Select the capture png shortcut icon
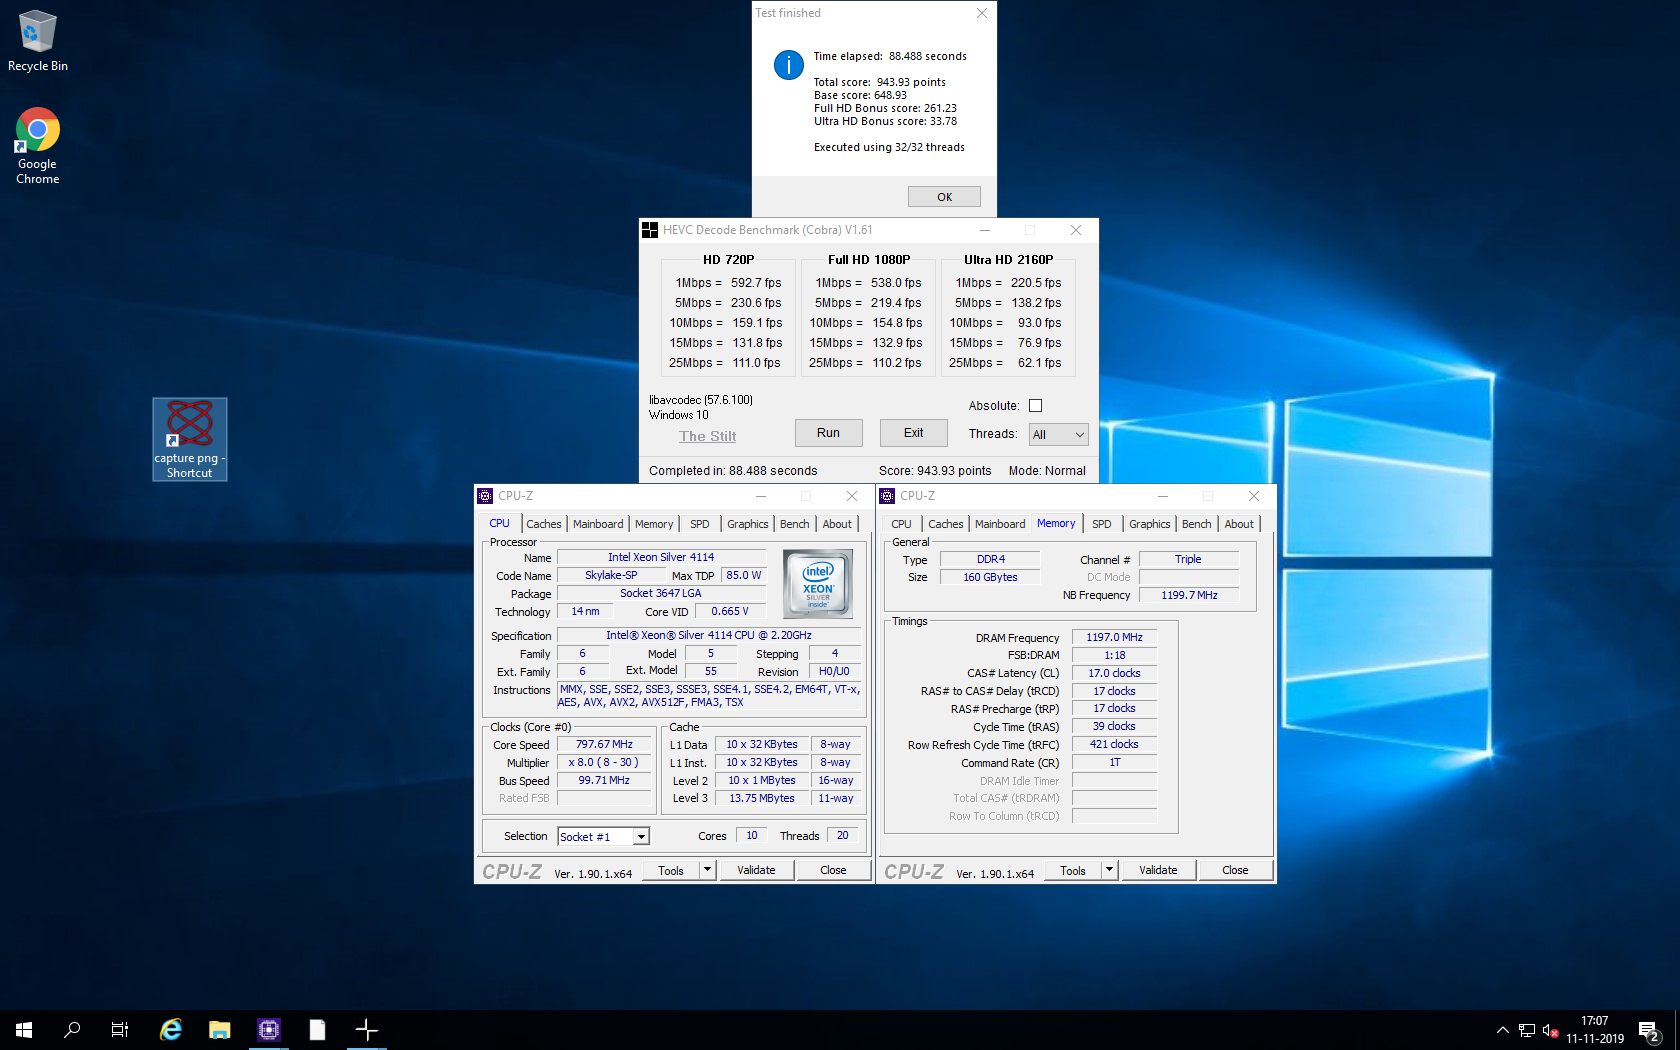Screen dimensions: 1680x1050 (190, 439)
